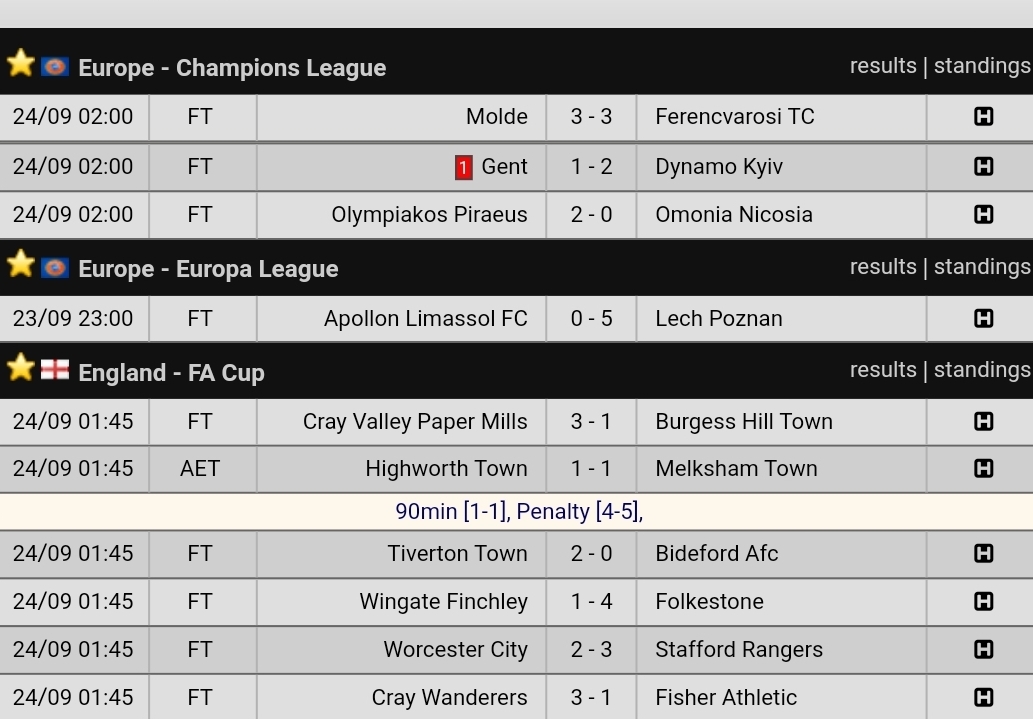Click the 90min penalty details row
This screenshot has width=1033, height=719.
[x=518, y=511]
